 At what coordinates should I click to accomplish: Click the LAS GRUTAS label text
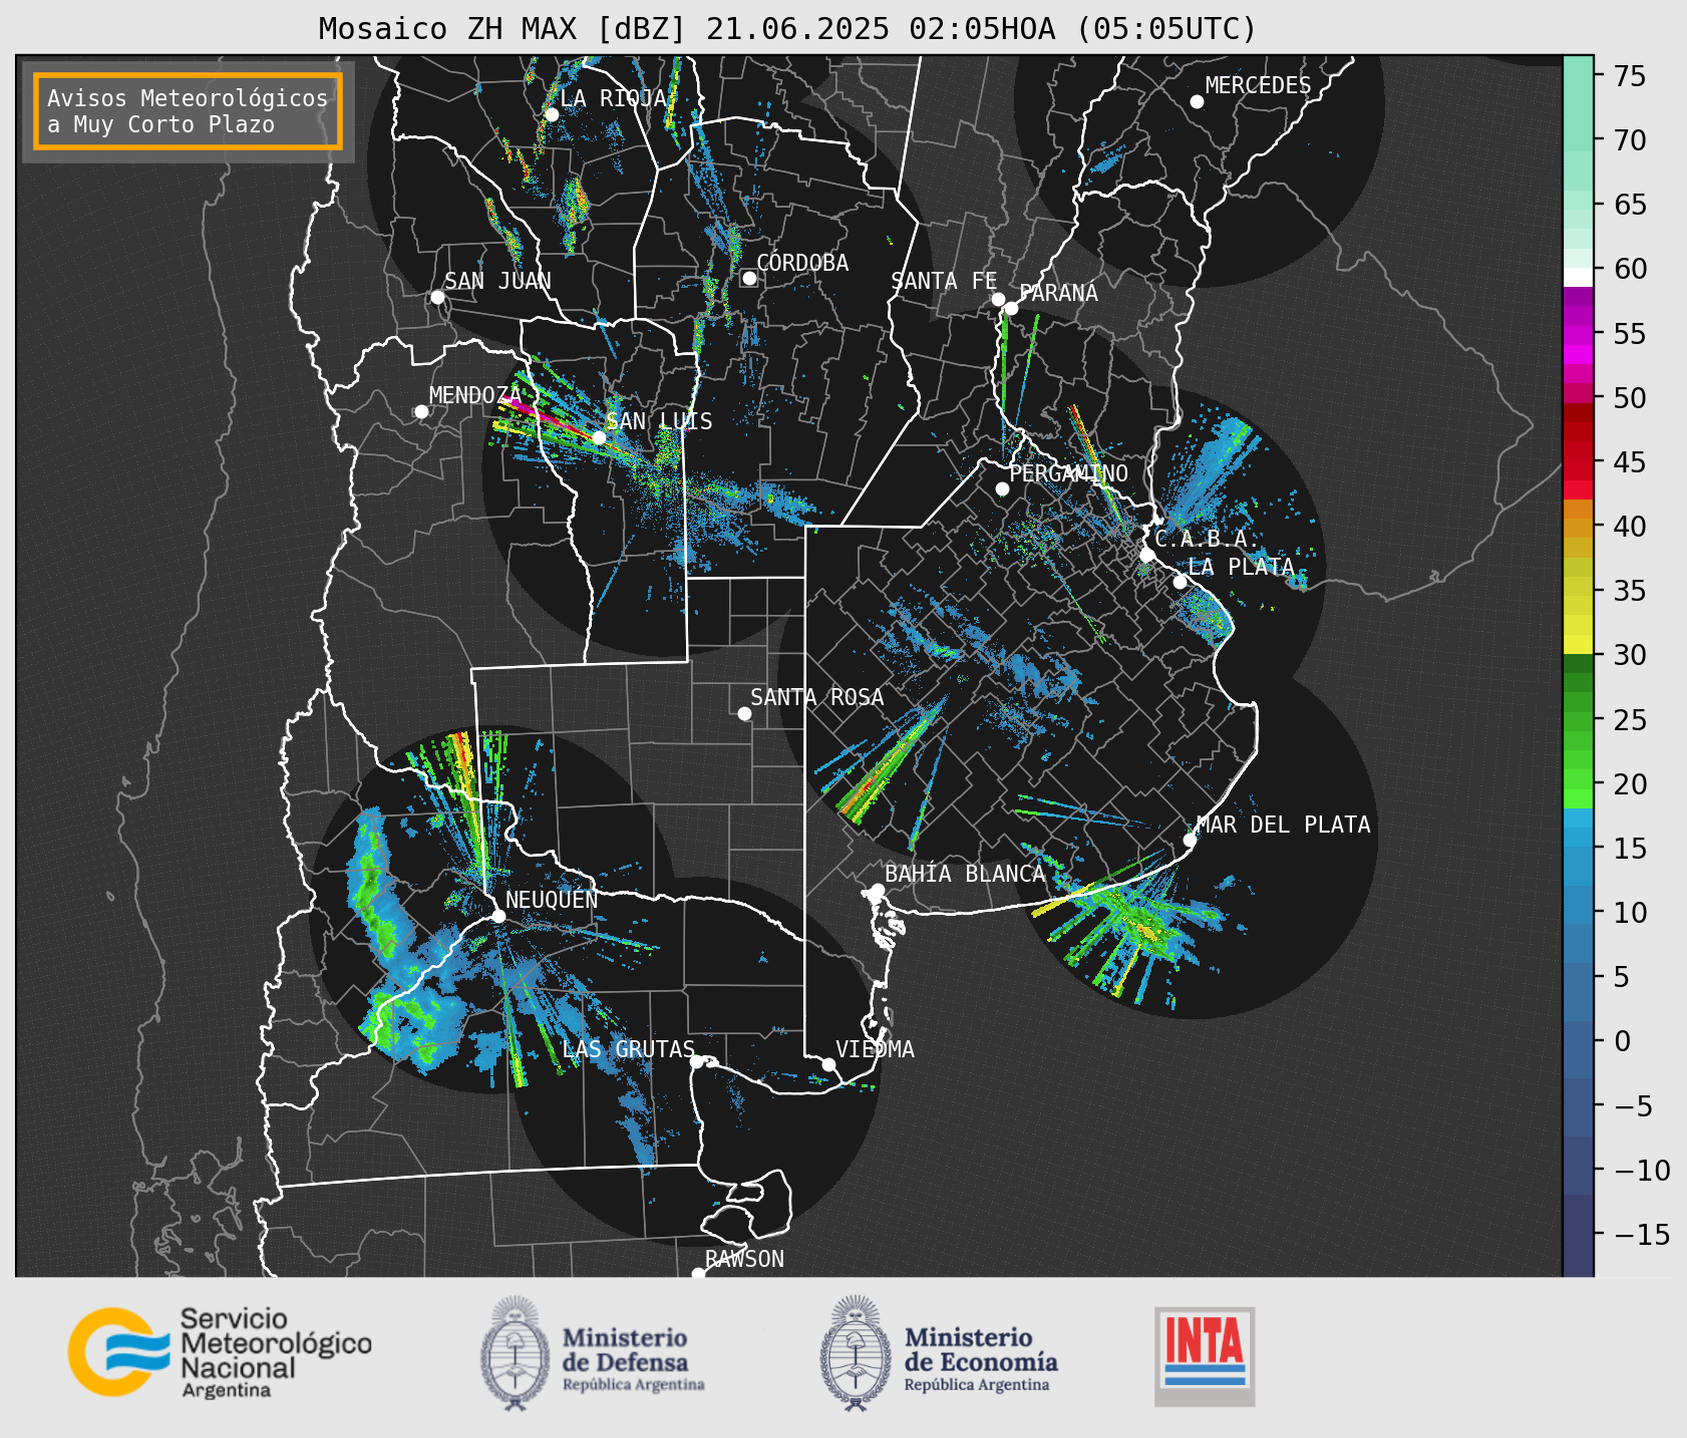(628, 1049)
